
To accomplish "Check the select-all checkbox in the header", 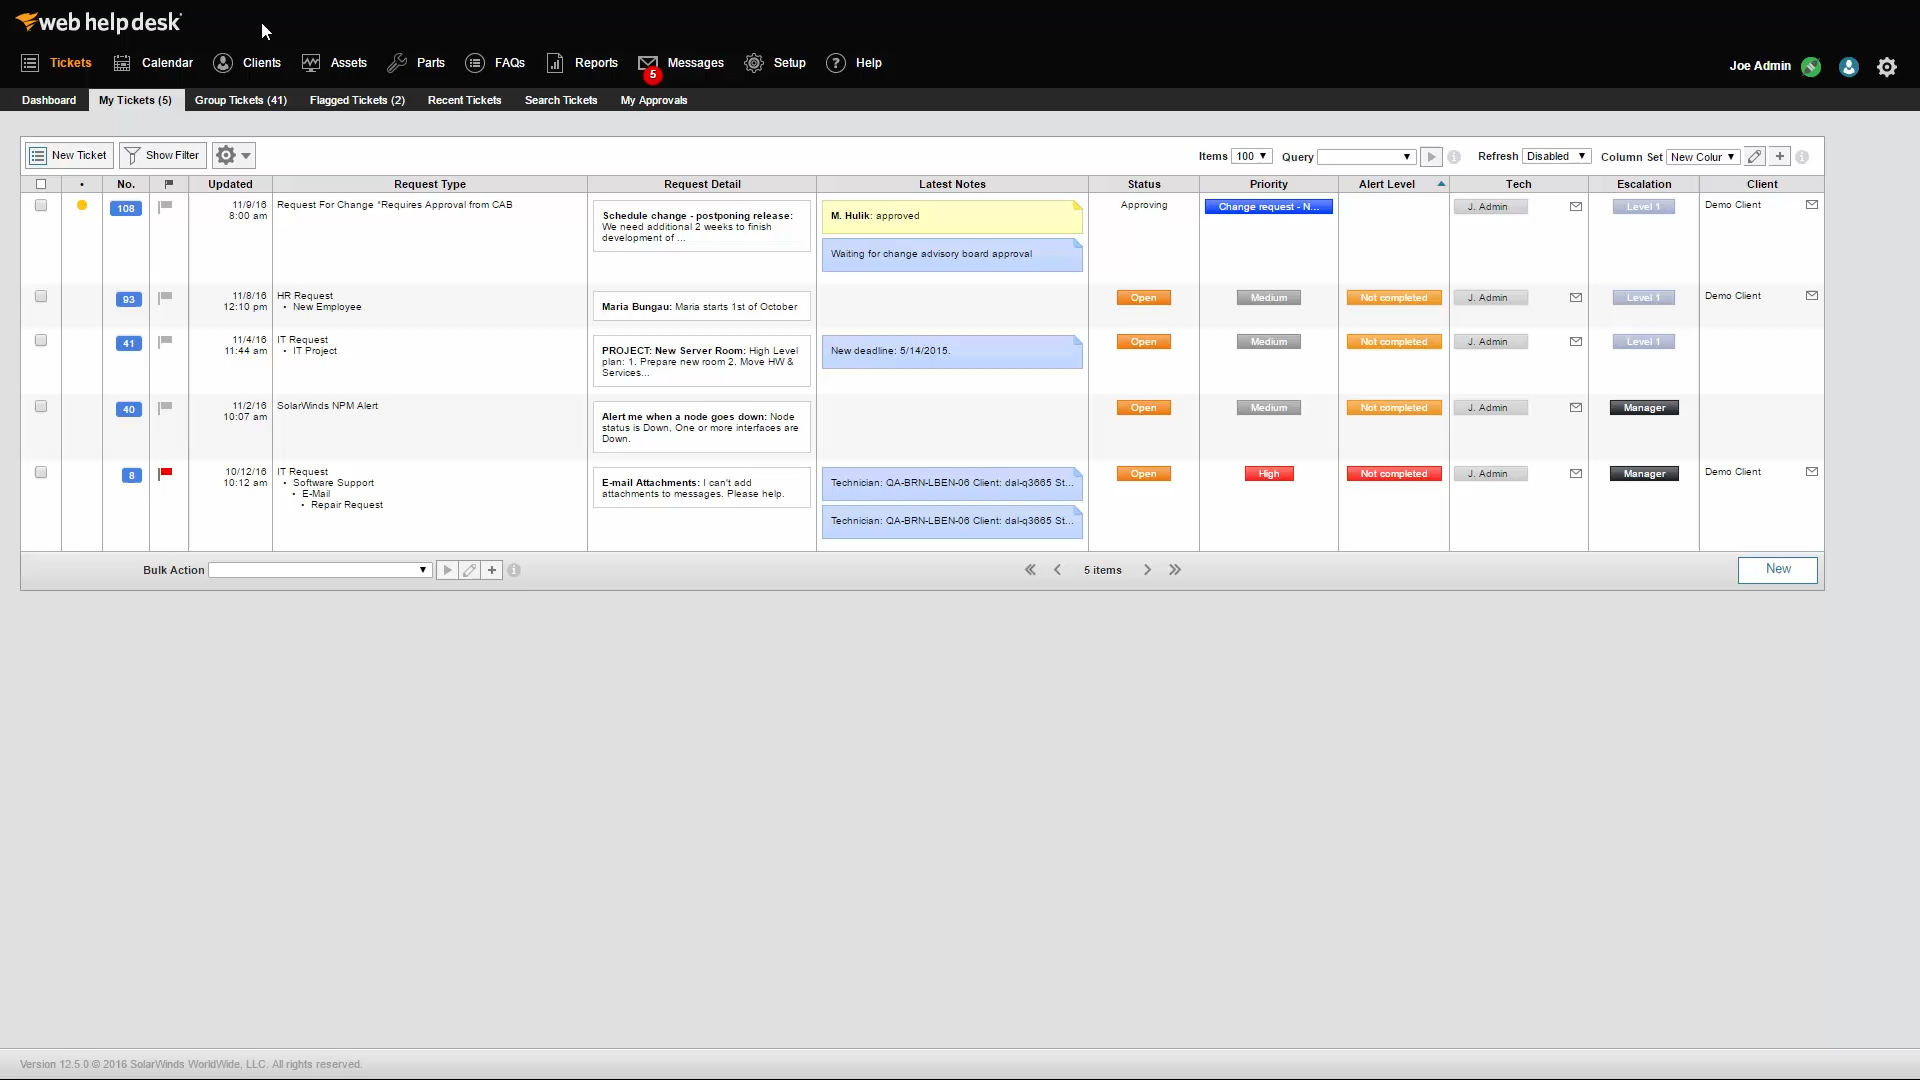I will point(40,184).
